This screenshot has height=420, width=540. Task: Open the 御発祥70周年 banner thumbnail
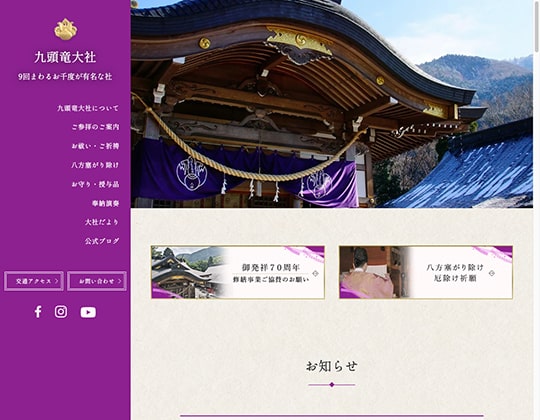[238, 272]
